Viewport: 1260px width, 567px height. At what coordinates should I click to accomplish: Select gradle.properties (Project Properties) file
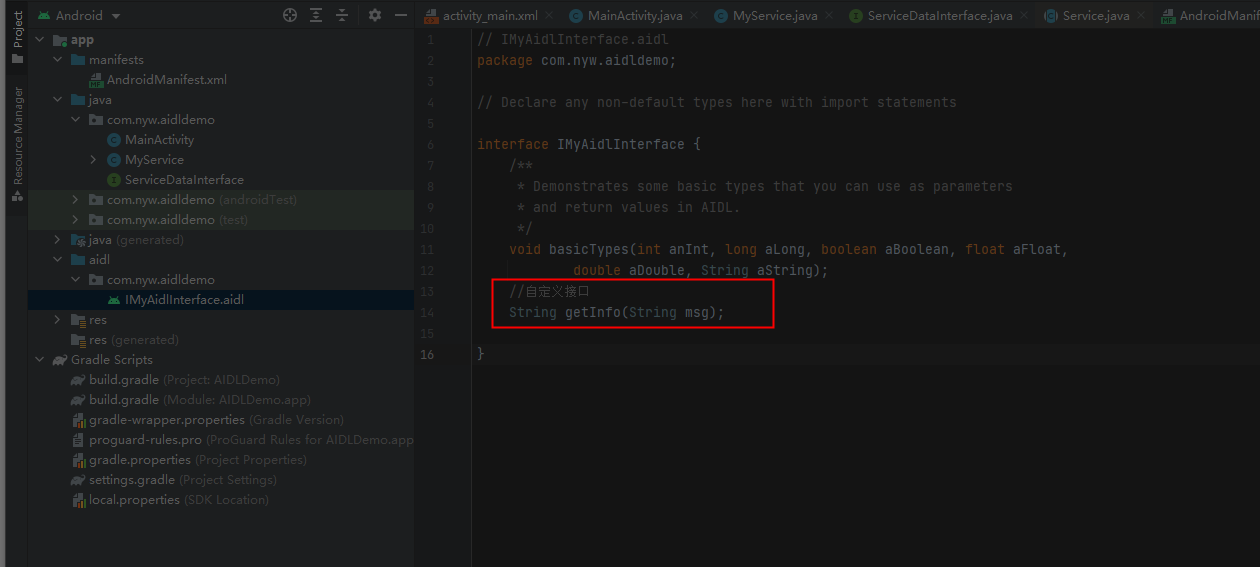(197, 460)
